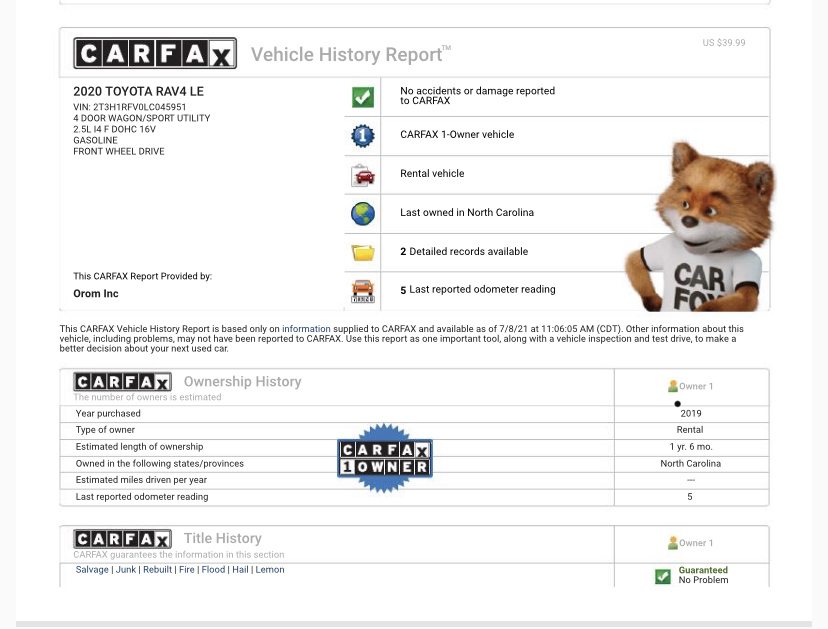This screenshot has width=828, height=629.
Task: Click the VIN 2T3H1RFV0LC045951 text
Action: [x=129, y=107]
